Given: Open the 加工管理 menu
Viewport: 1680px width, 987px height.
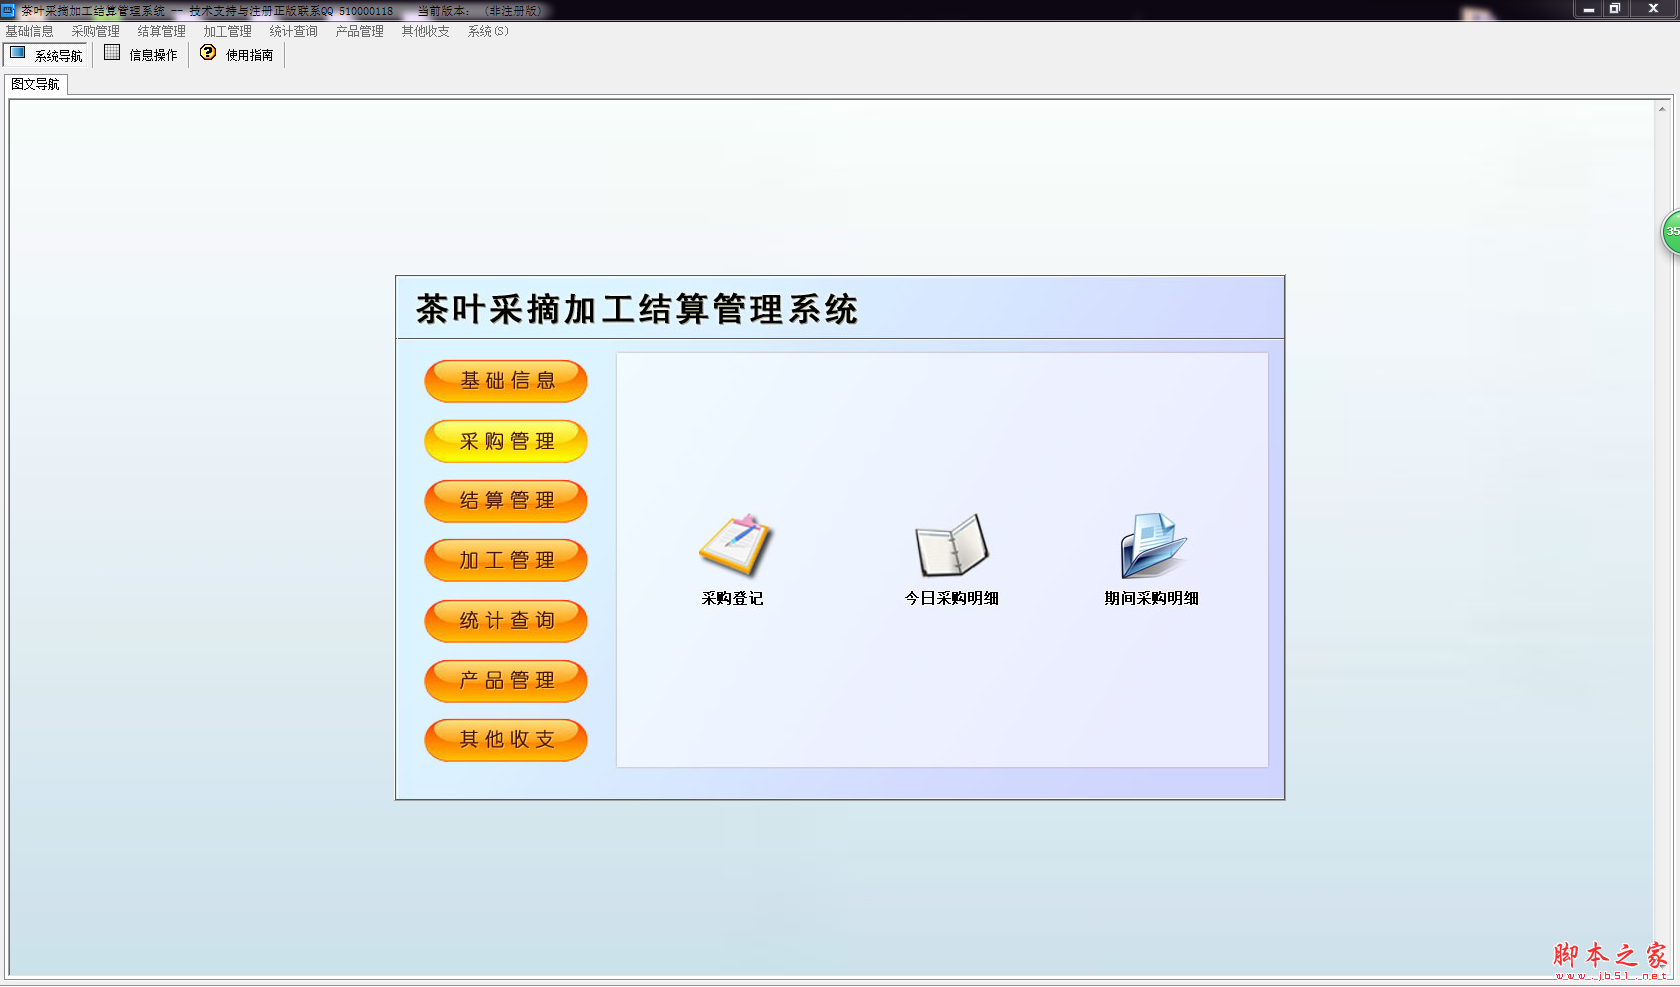Looking at the screenshot, I should pyautogui.click(x=227, y=31).
